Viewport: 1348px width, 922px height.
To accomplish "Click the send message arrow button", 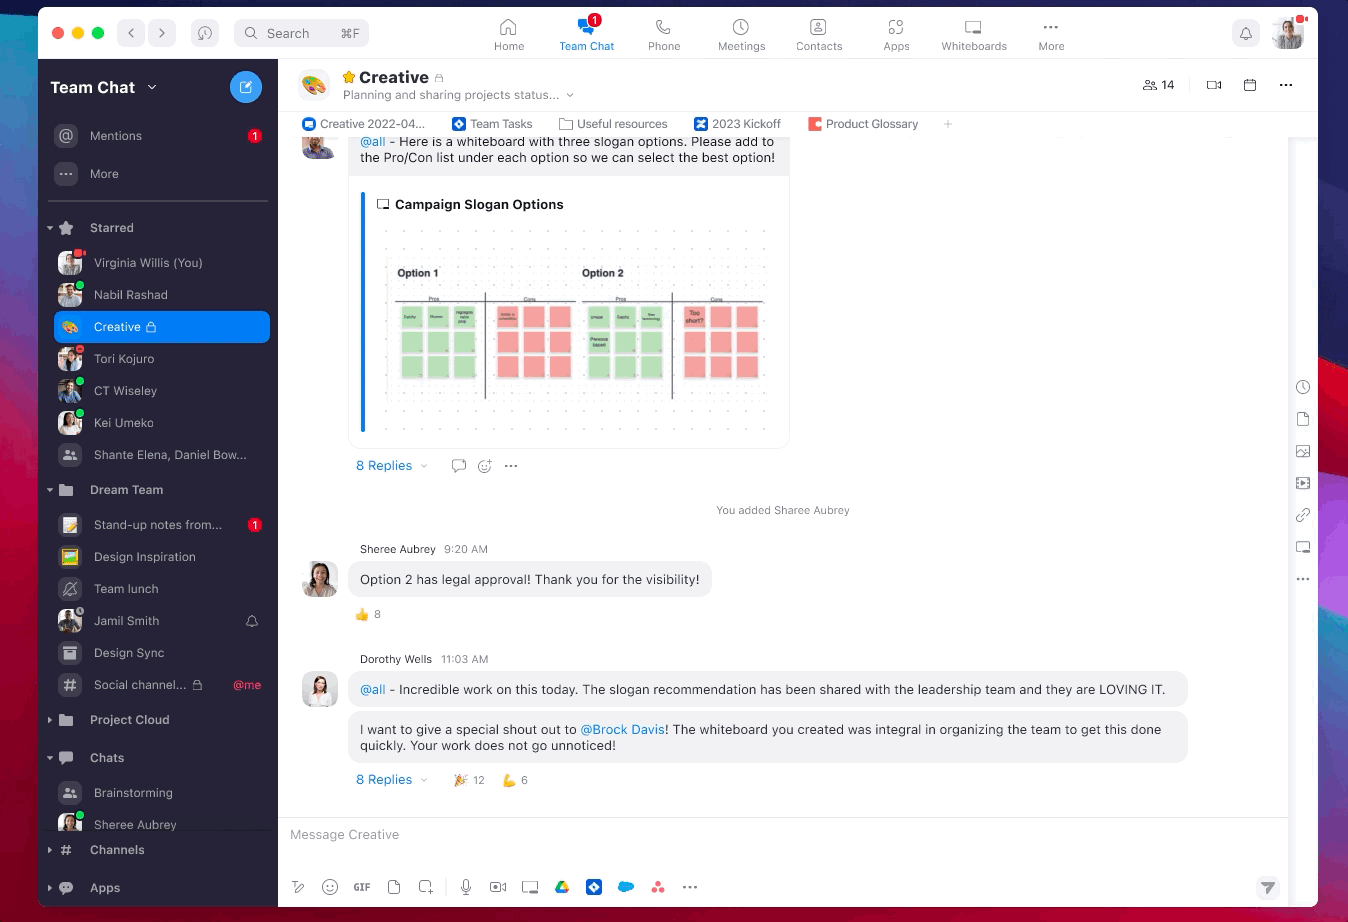I will (x=1268, y=887).
